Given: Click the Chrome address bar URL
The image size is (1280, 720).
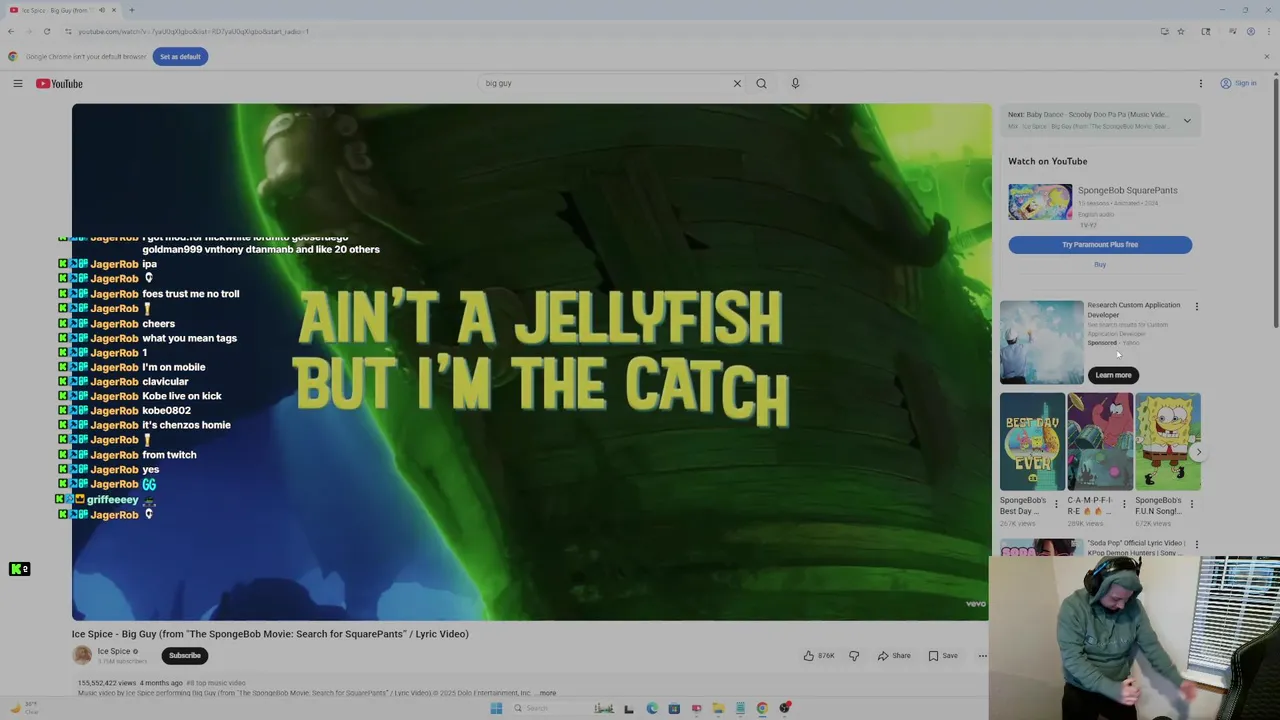Looking at the screenshot, I should (x=193, y=32).
